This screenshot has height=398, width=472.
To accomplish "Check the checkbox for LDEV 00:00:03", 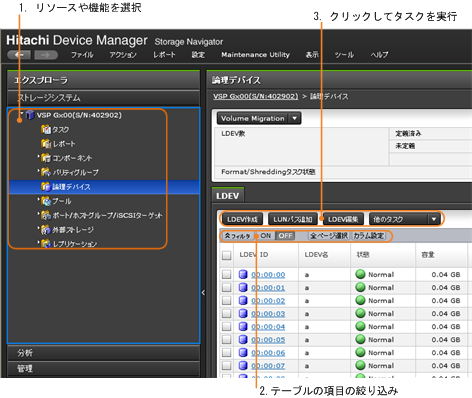I will point(227,314).
